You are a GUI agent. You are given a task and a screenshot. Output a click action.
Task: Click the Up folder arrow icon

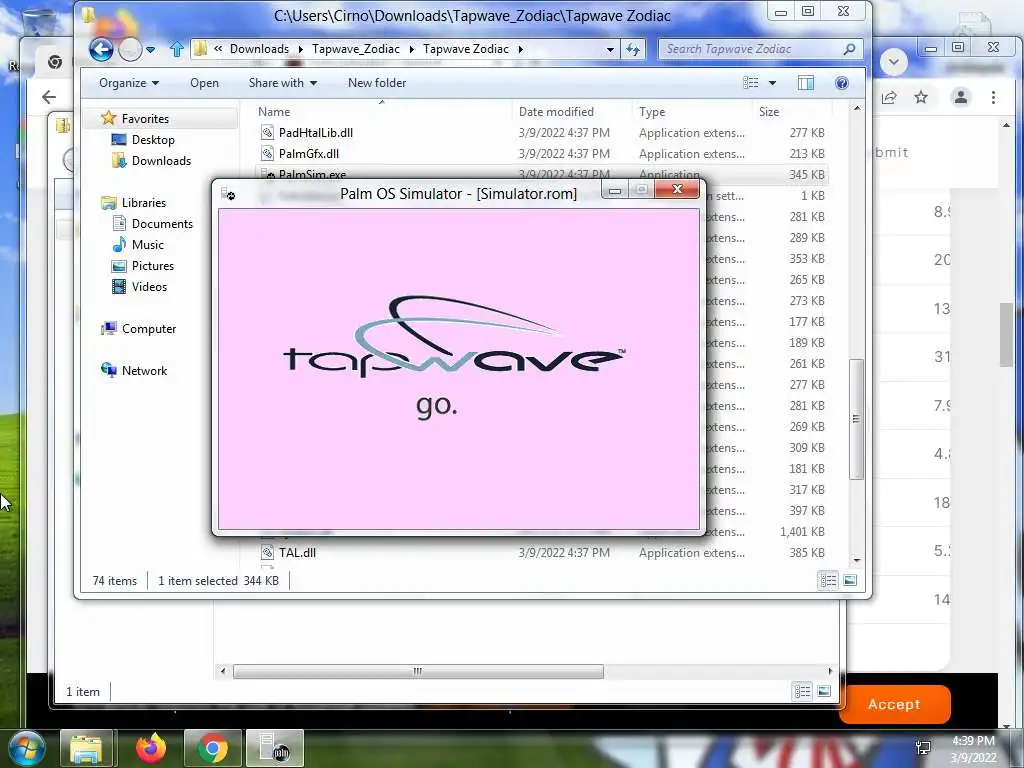[176, 49]
